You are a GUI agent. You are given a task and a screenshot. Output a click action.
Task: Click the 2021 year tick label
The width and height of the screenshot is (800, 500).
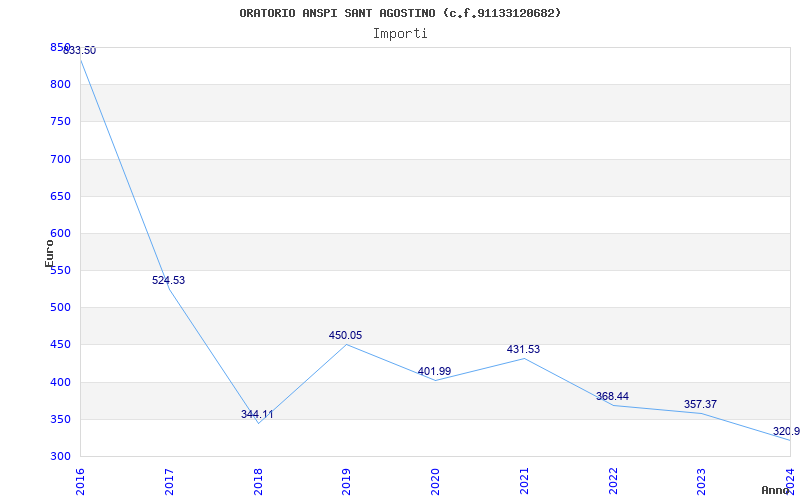[x=524, y=481]
